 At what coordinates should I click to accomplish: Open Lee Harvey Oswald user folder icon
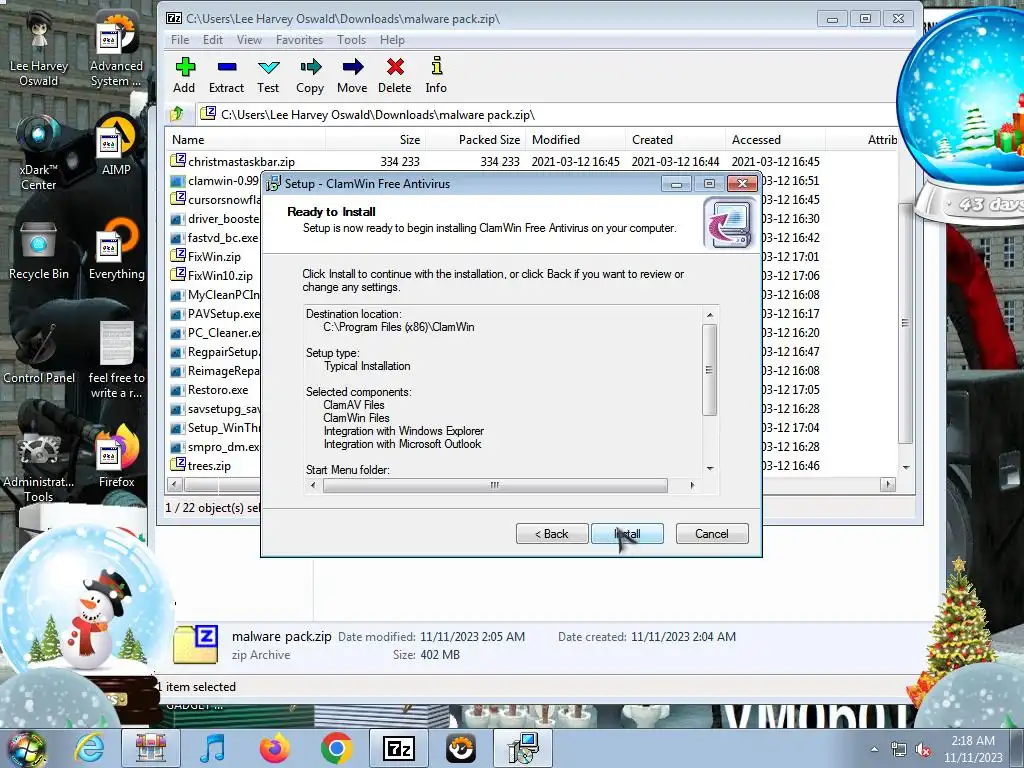coord(39,50)
